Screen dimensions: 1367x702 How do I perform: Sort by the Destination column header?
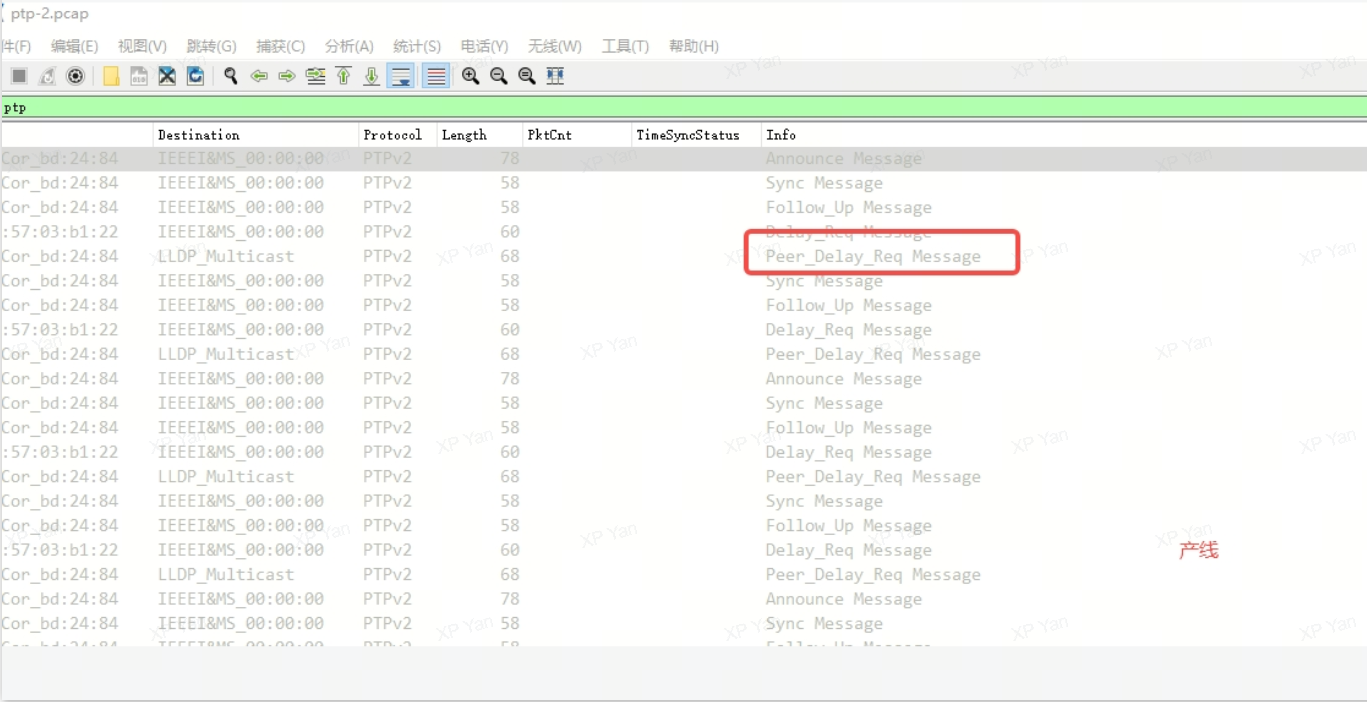(x=256, y=135)
